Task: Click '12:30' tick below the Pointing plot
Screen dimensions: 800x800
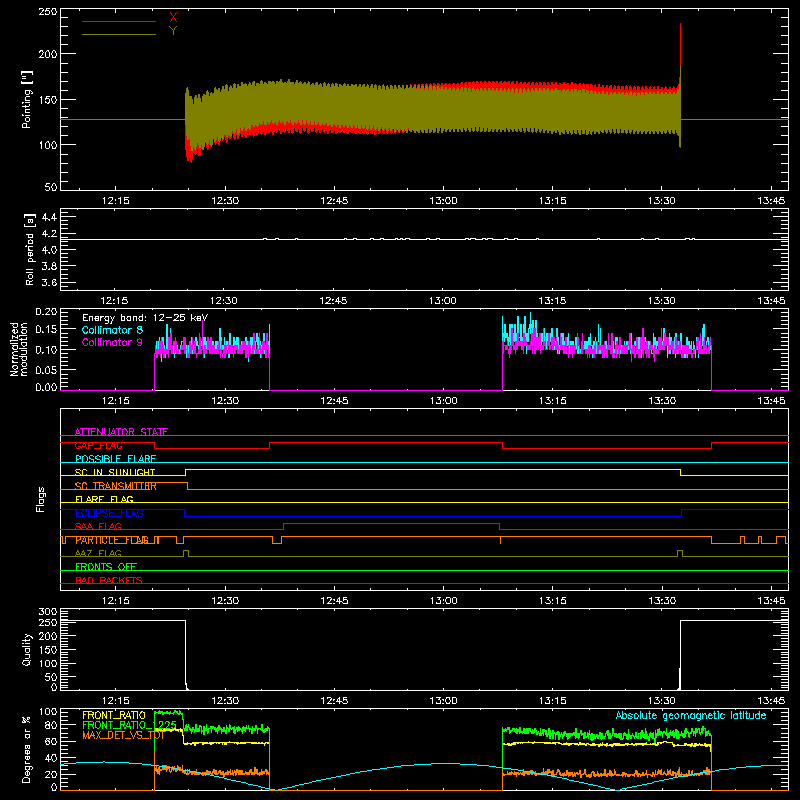Action: click(225, 201)
